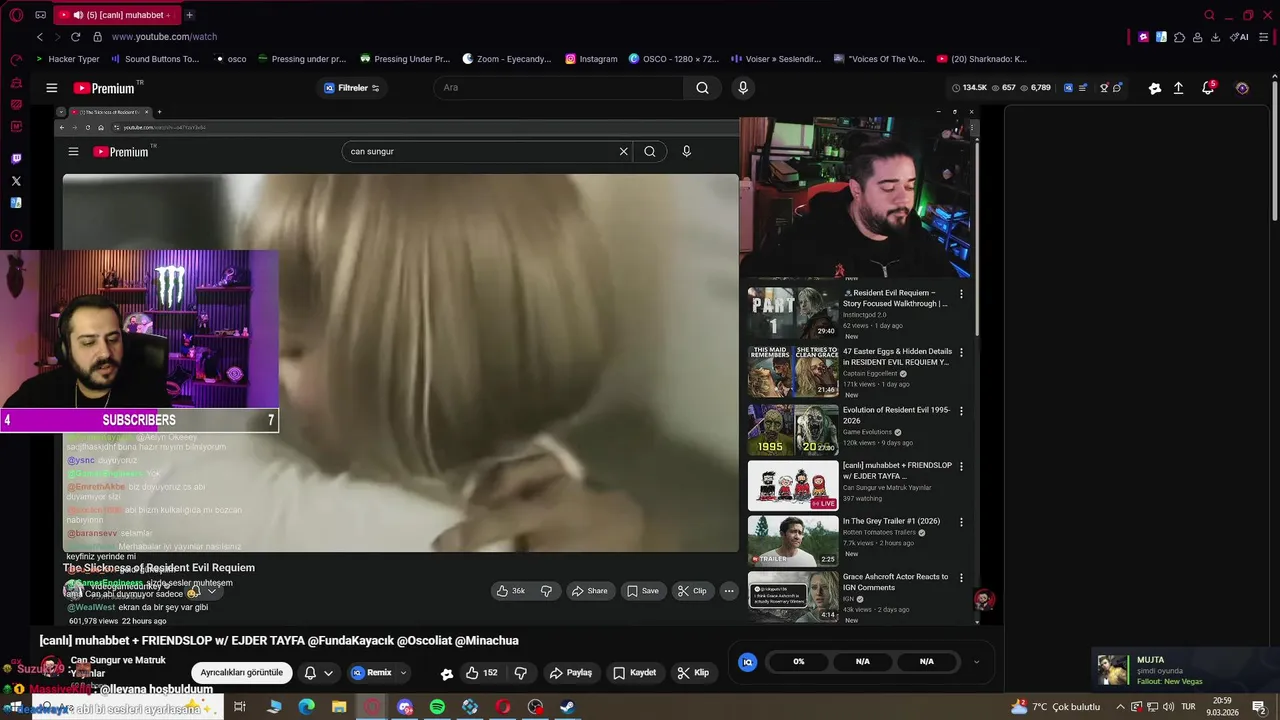Open the '(20) Sharknado' bookmark
This screenshot has width=1280, height=720.
click(x=982, y=59)
